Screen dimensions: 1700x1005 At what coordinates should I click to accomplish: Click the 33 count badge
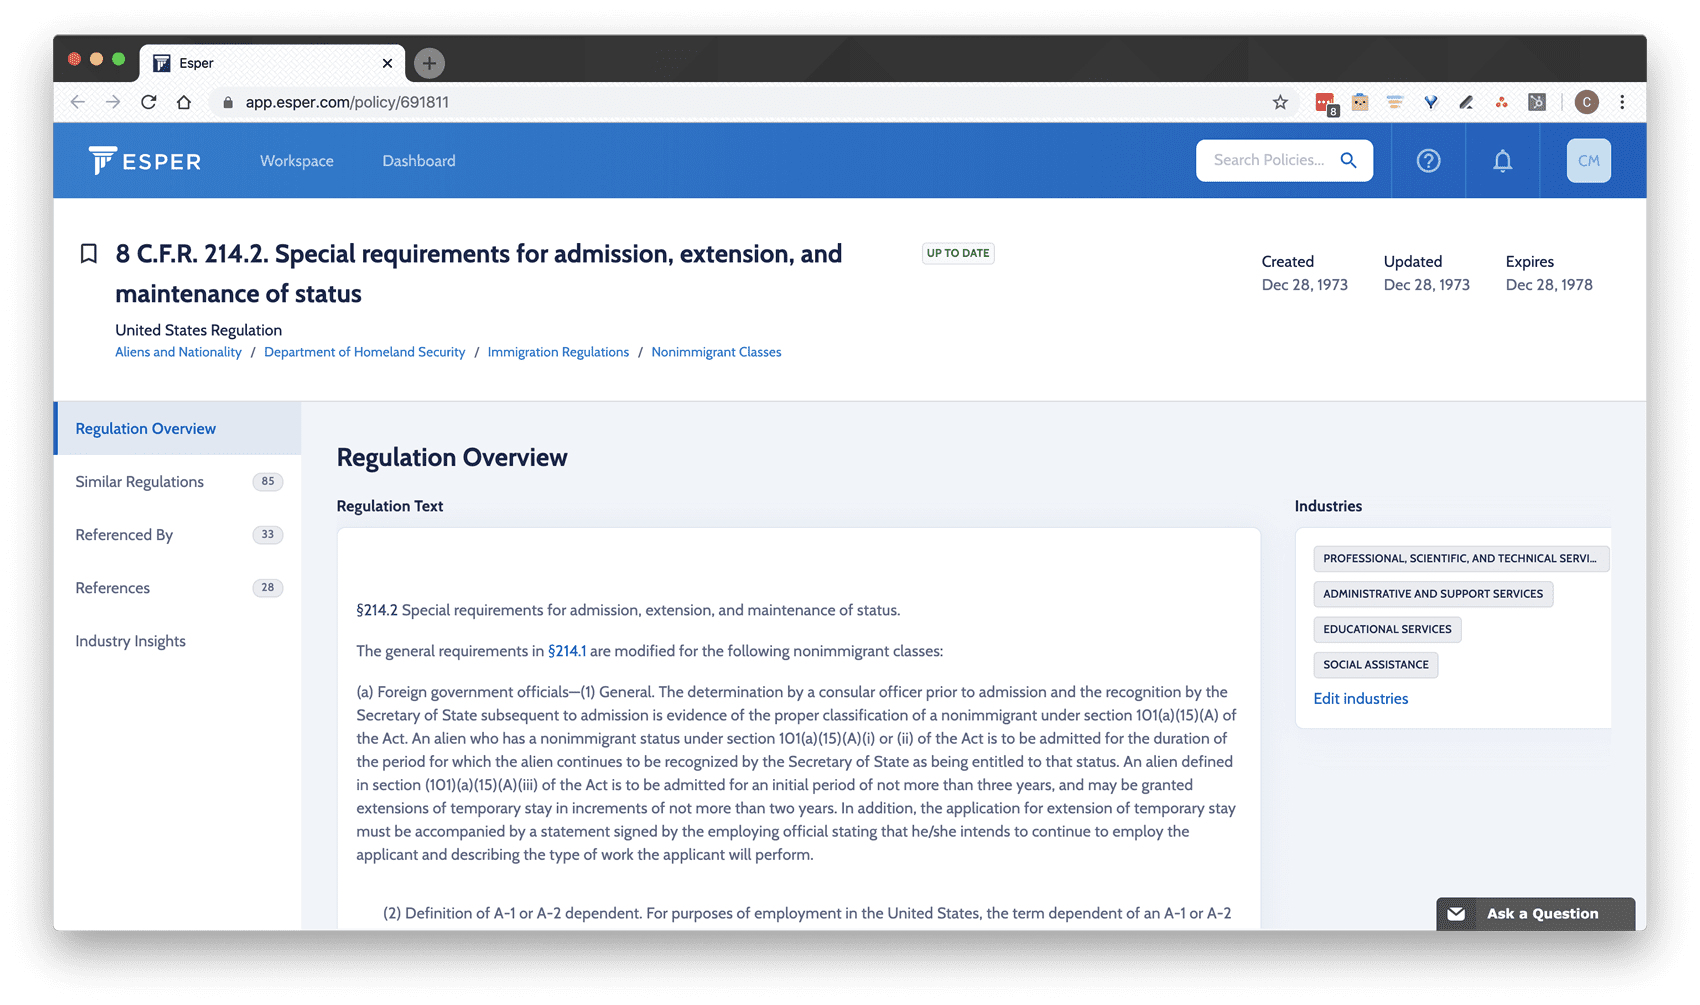coord(267,534)
